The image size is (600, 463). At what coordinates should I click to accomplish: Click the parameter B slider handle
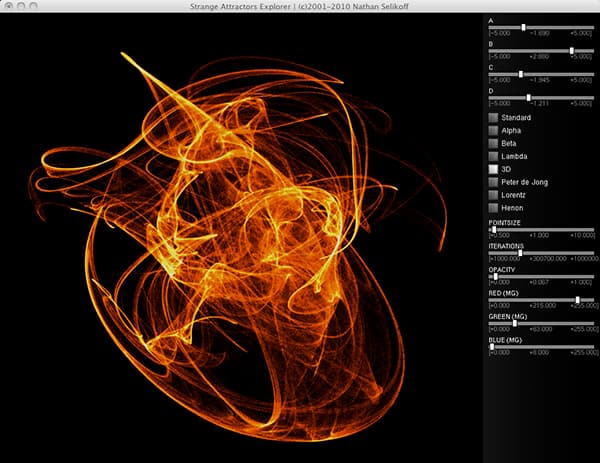(x=572, y=50)
